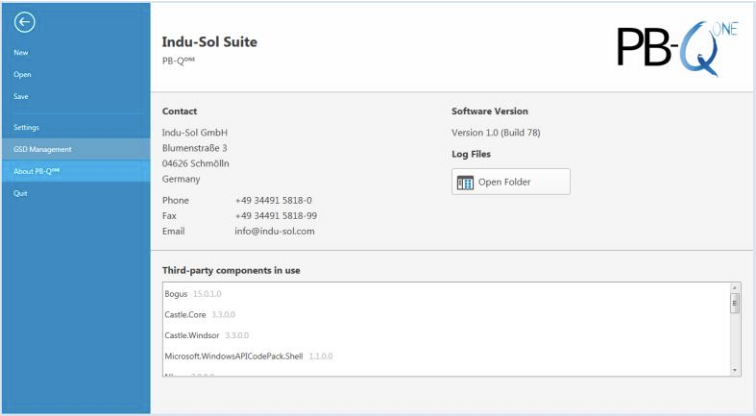Click the info@indu-sol.com email address
The image size is (756, 416).
(274, 231)
